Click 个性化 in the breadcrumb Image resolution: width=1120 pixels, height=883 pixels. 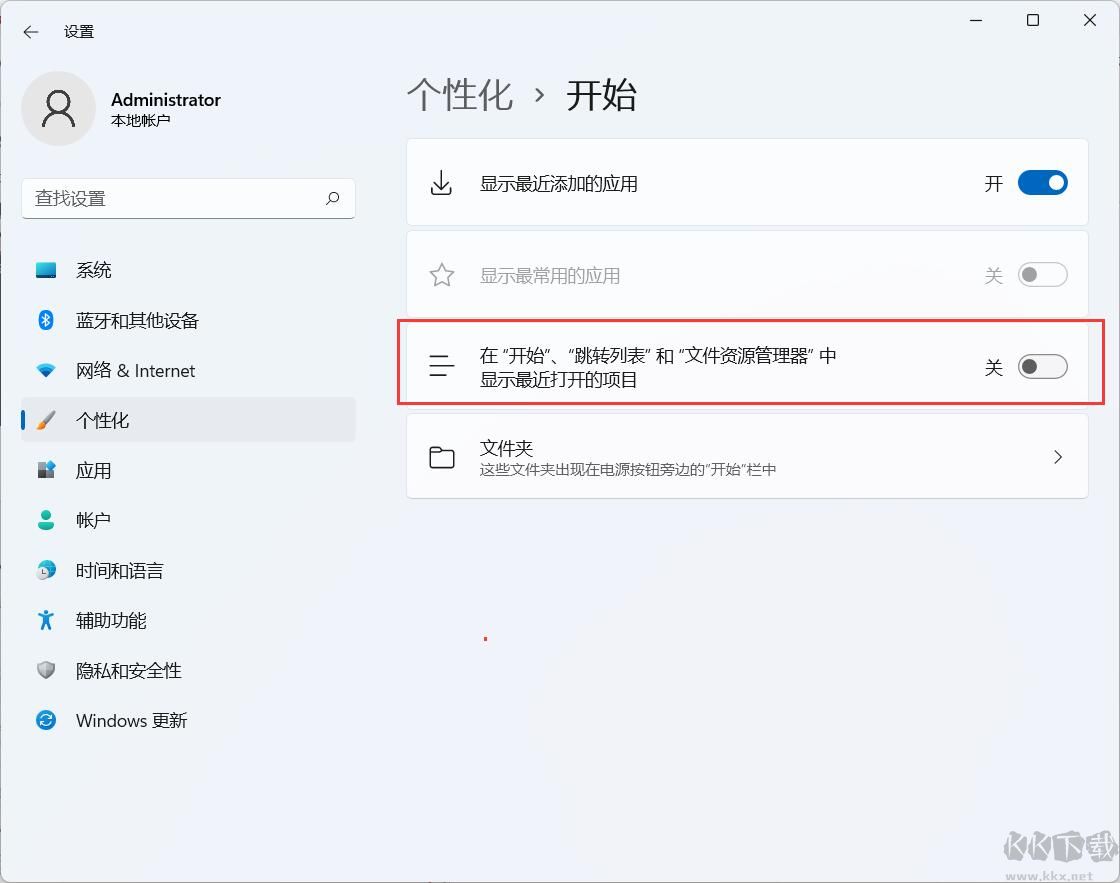pyautogui.click(x=459, y=95)
